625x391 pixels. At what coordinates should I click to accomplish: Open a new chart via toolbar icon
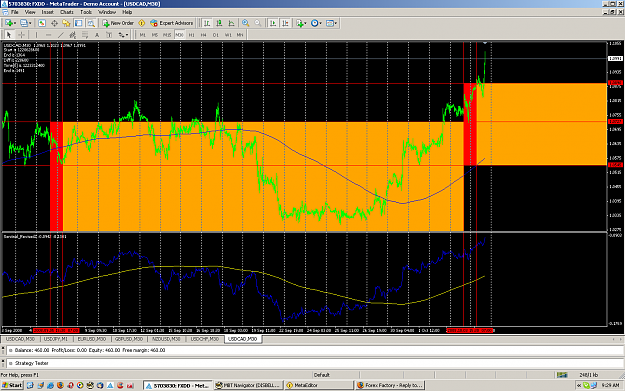point(8,23)
